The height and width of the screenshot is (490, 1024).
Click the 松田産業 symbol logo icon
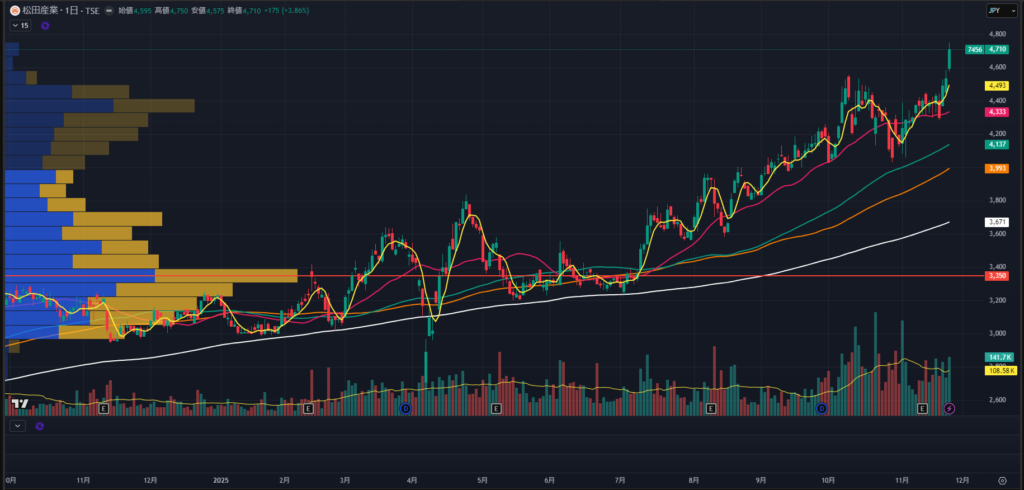click(13, 9)
